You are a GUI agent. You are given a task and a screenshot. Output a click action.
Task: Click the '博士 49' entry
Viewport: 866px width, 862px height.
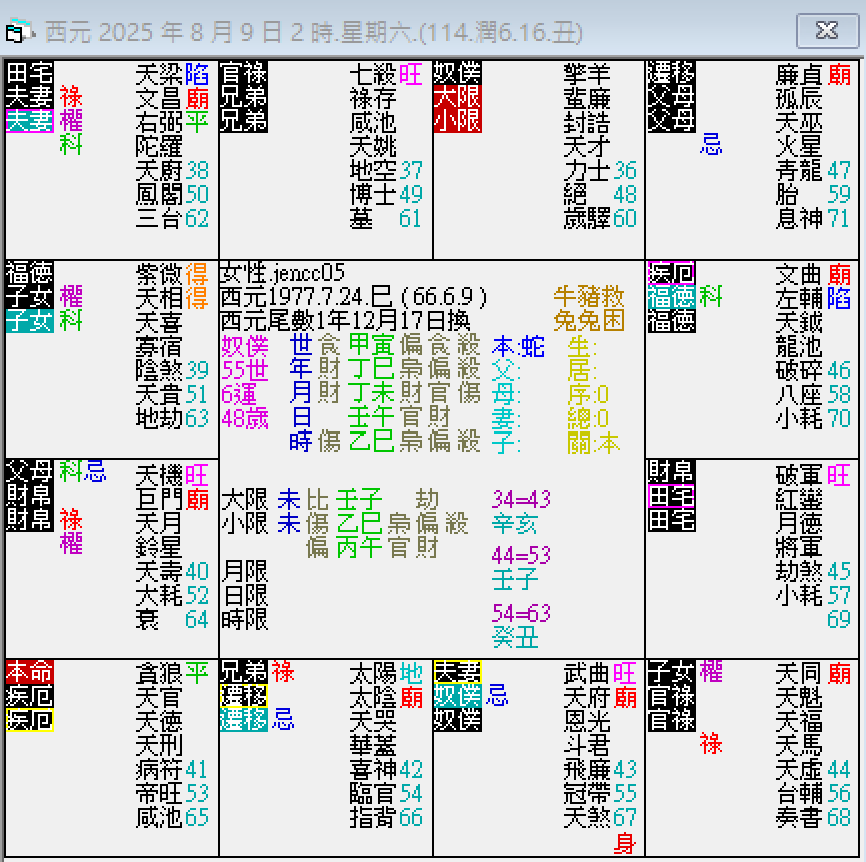coord(386,194)
